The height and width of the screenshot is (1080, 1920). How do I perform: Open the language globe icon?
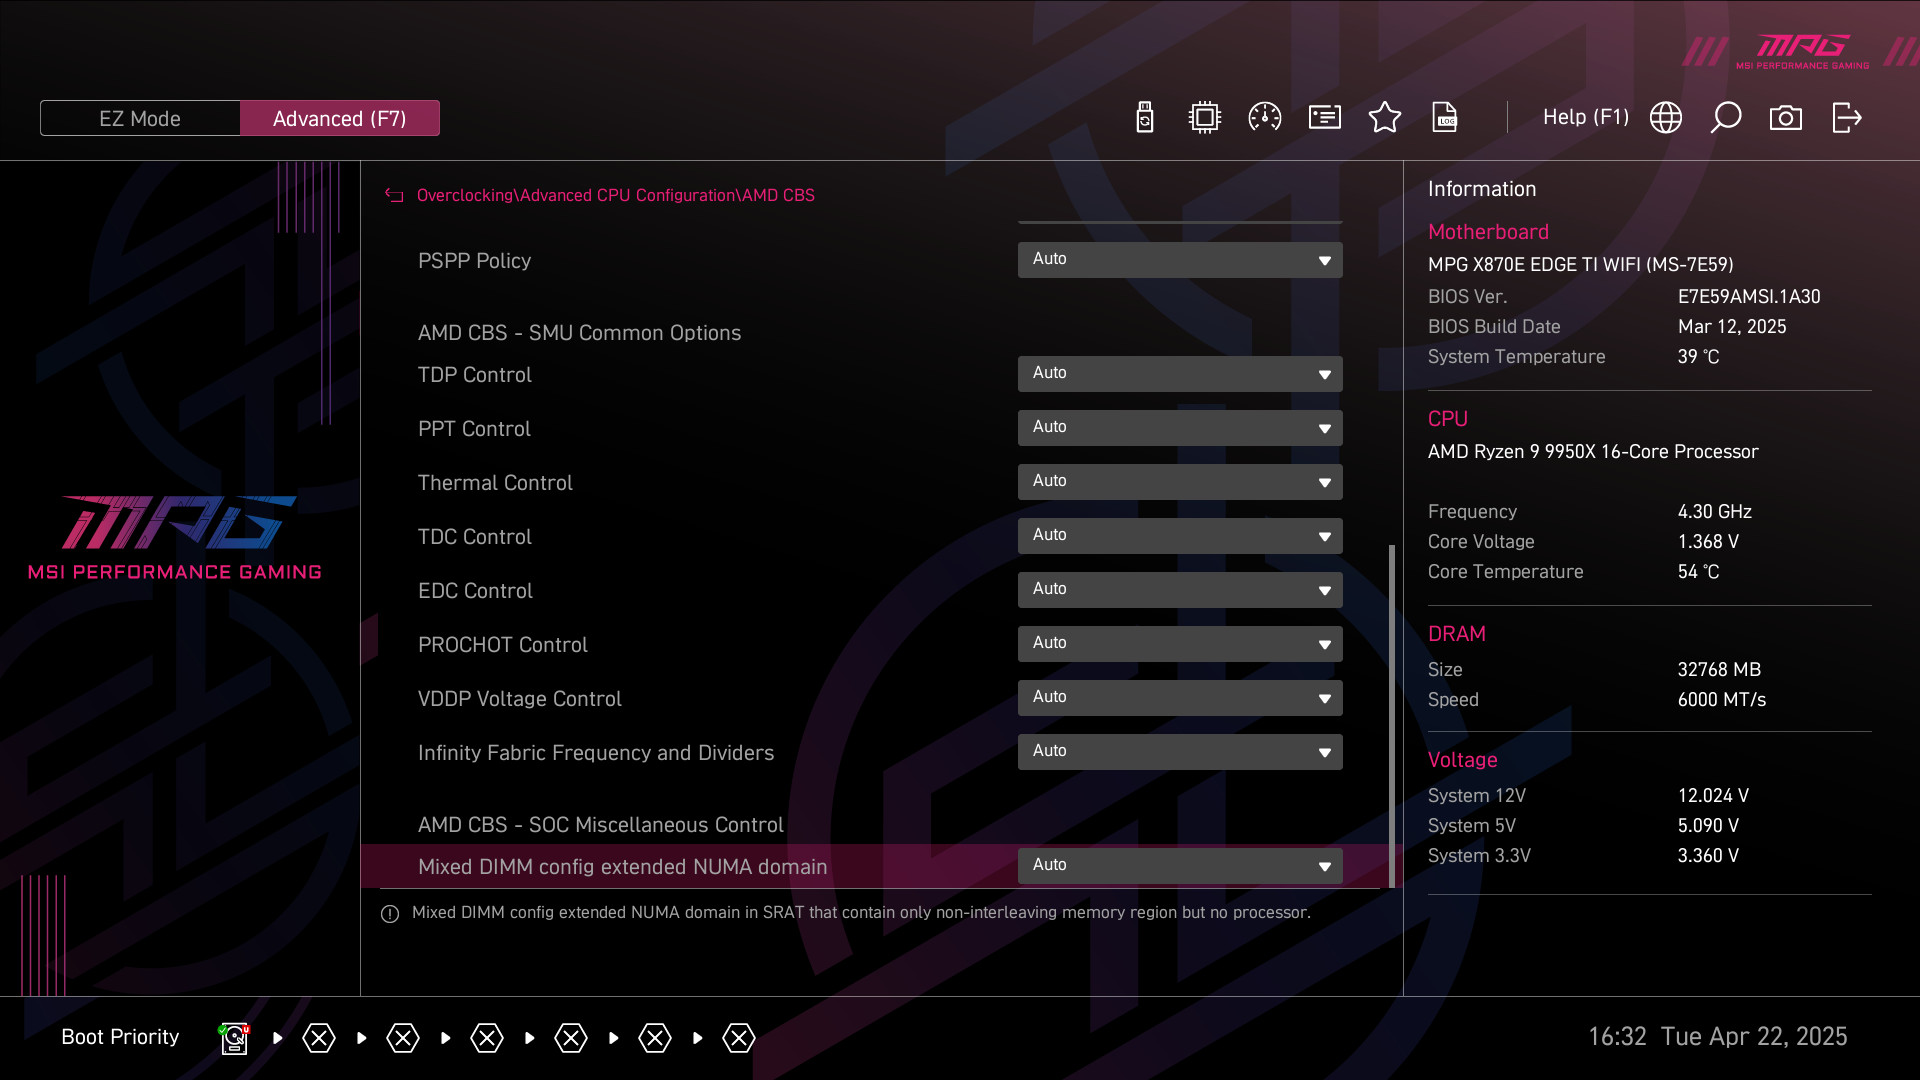click(1666, 118)
